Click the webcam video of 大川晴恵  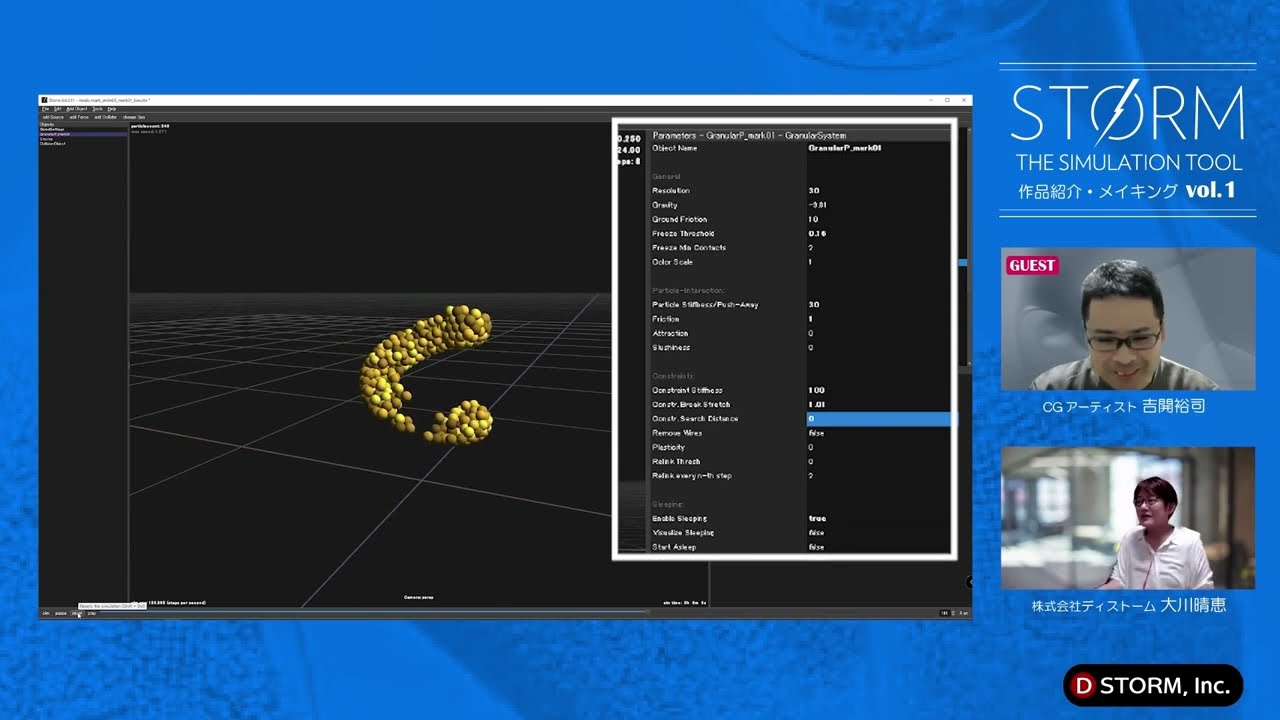click(1128, 518)
